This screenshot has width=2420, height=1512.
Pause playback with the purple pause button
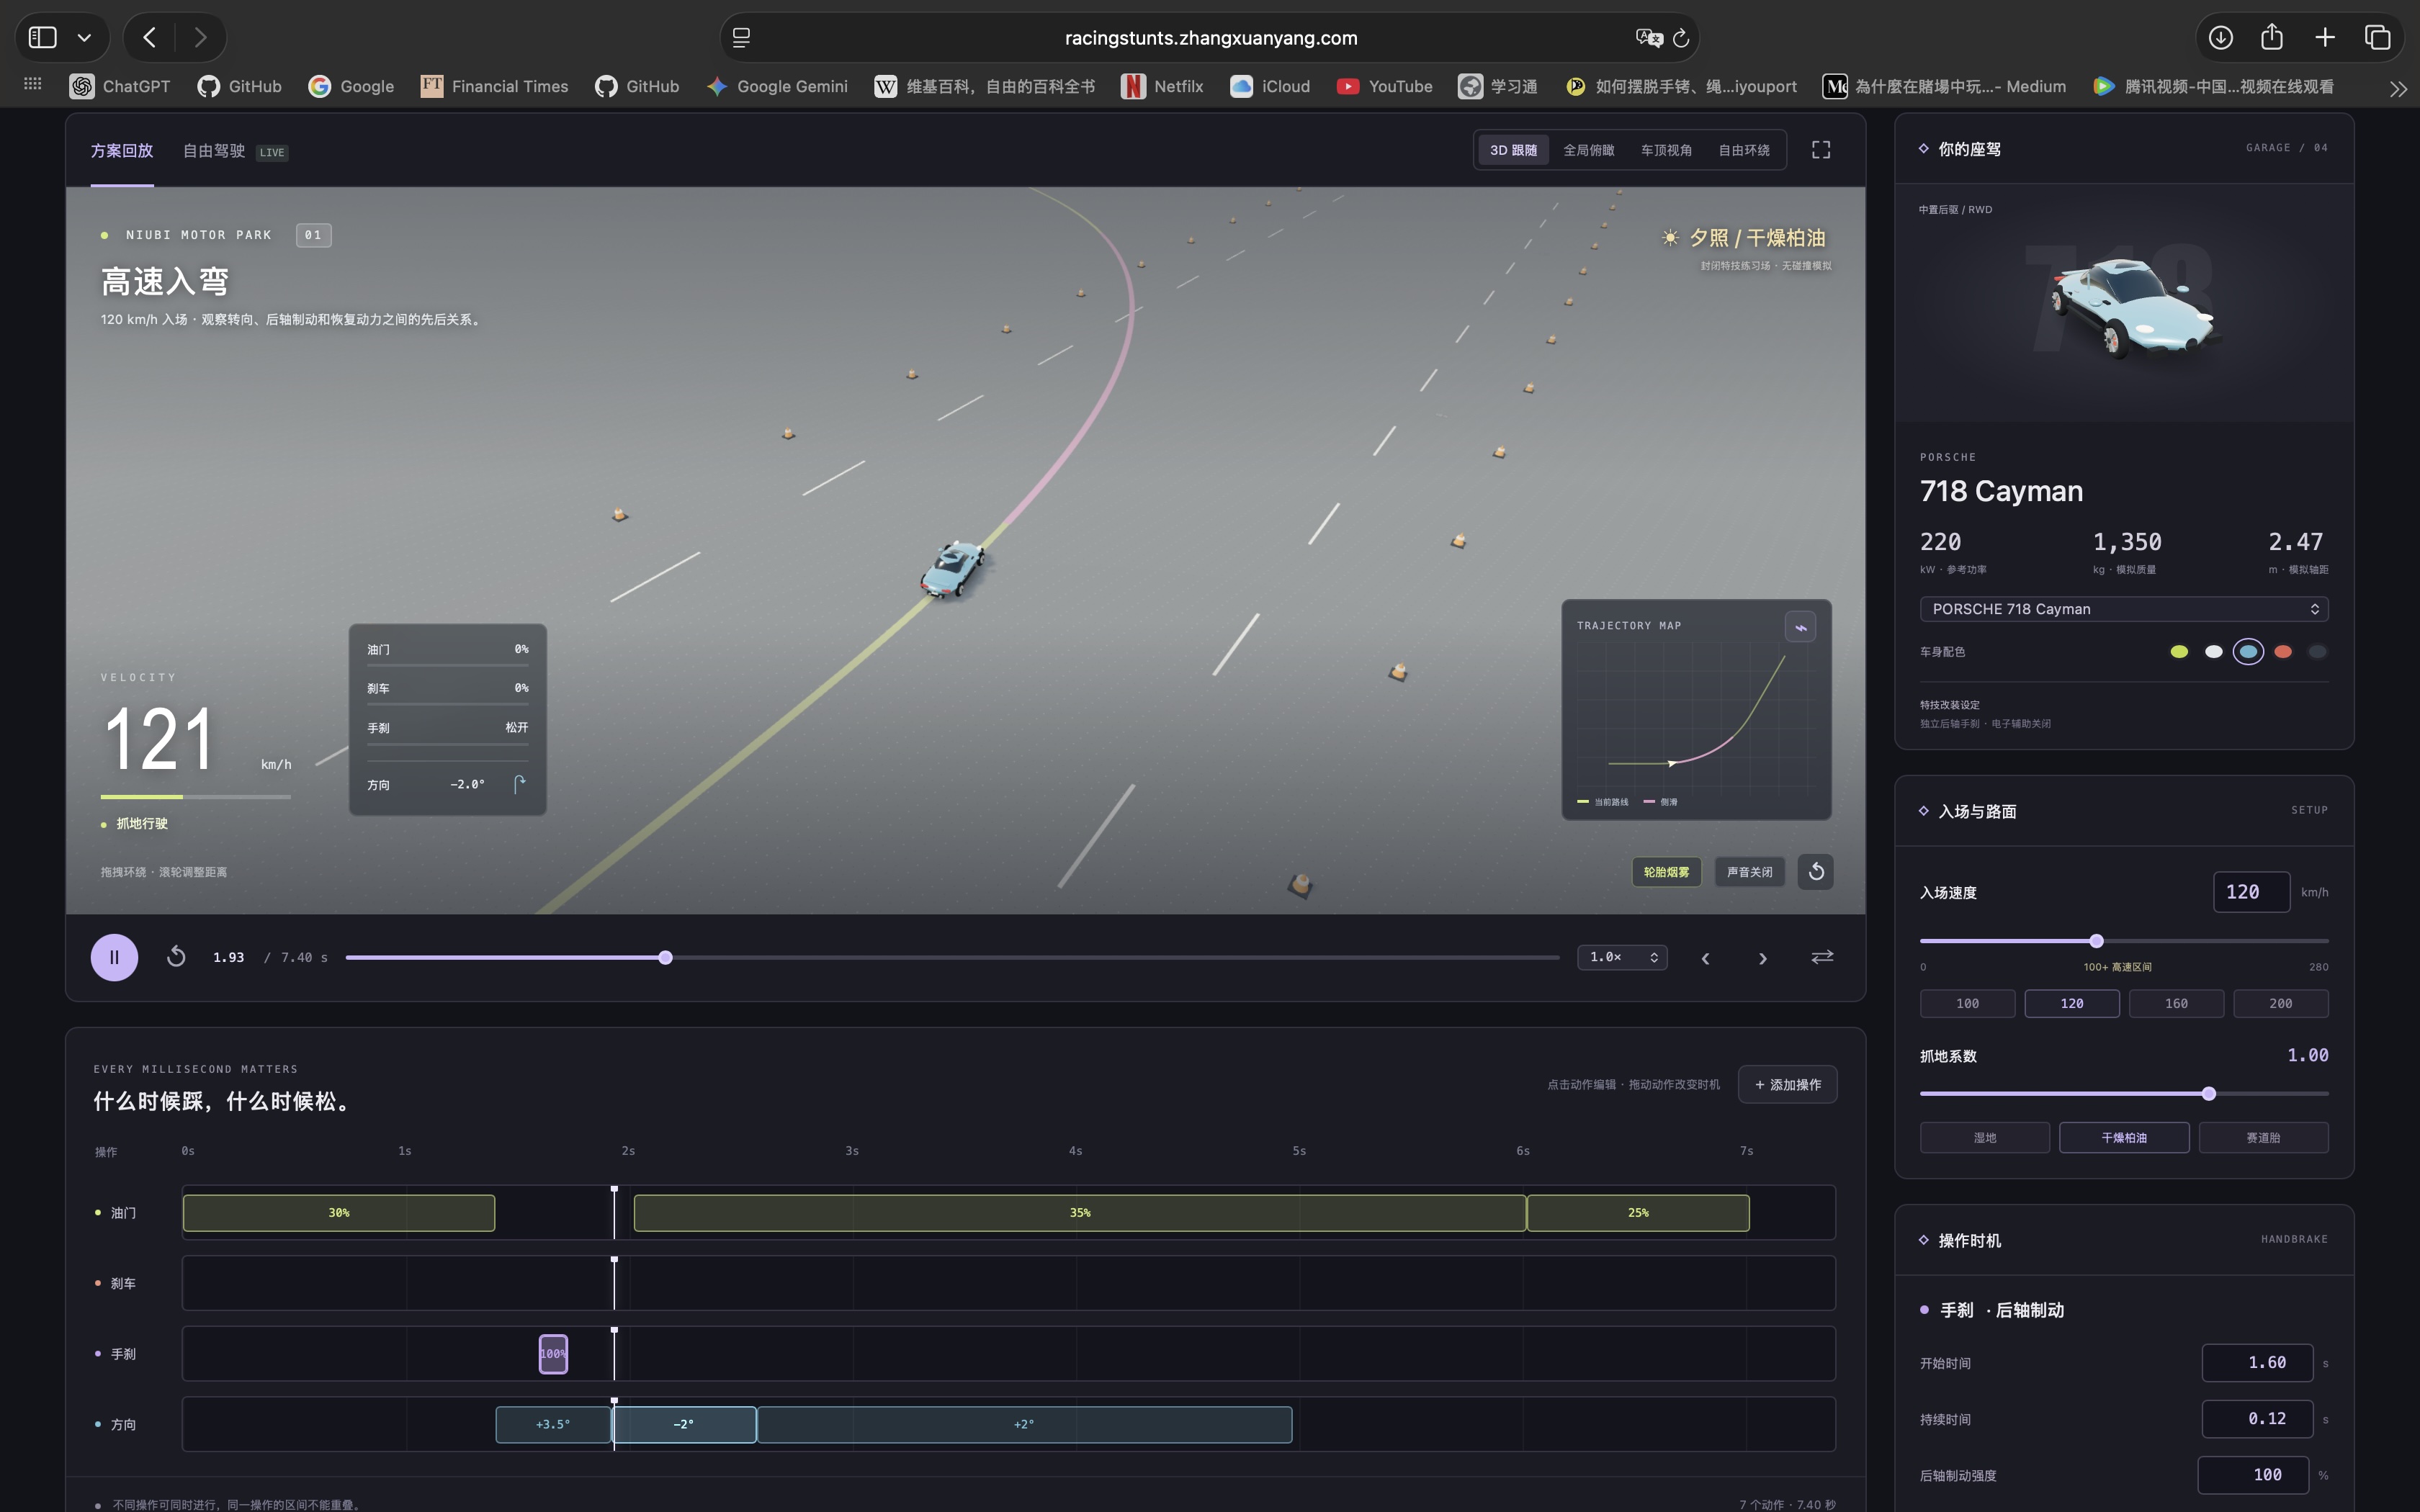click(114, 957)
